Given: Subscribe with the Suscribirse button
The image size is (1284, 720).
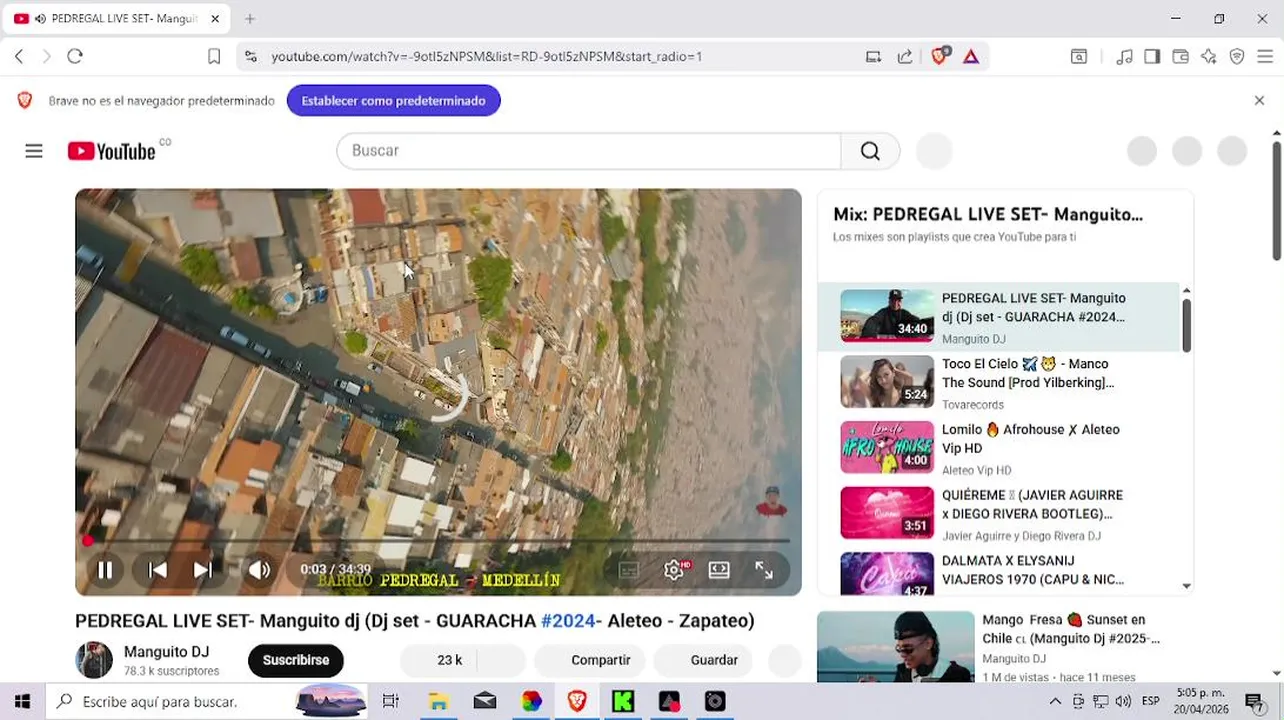Looking at the screenshot, I should 296,660.
